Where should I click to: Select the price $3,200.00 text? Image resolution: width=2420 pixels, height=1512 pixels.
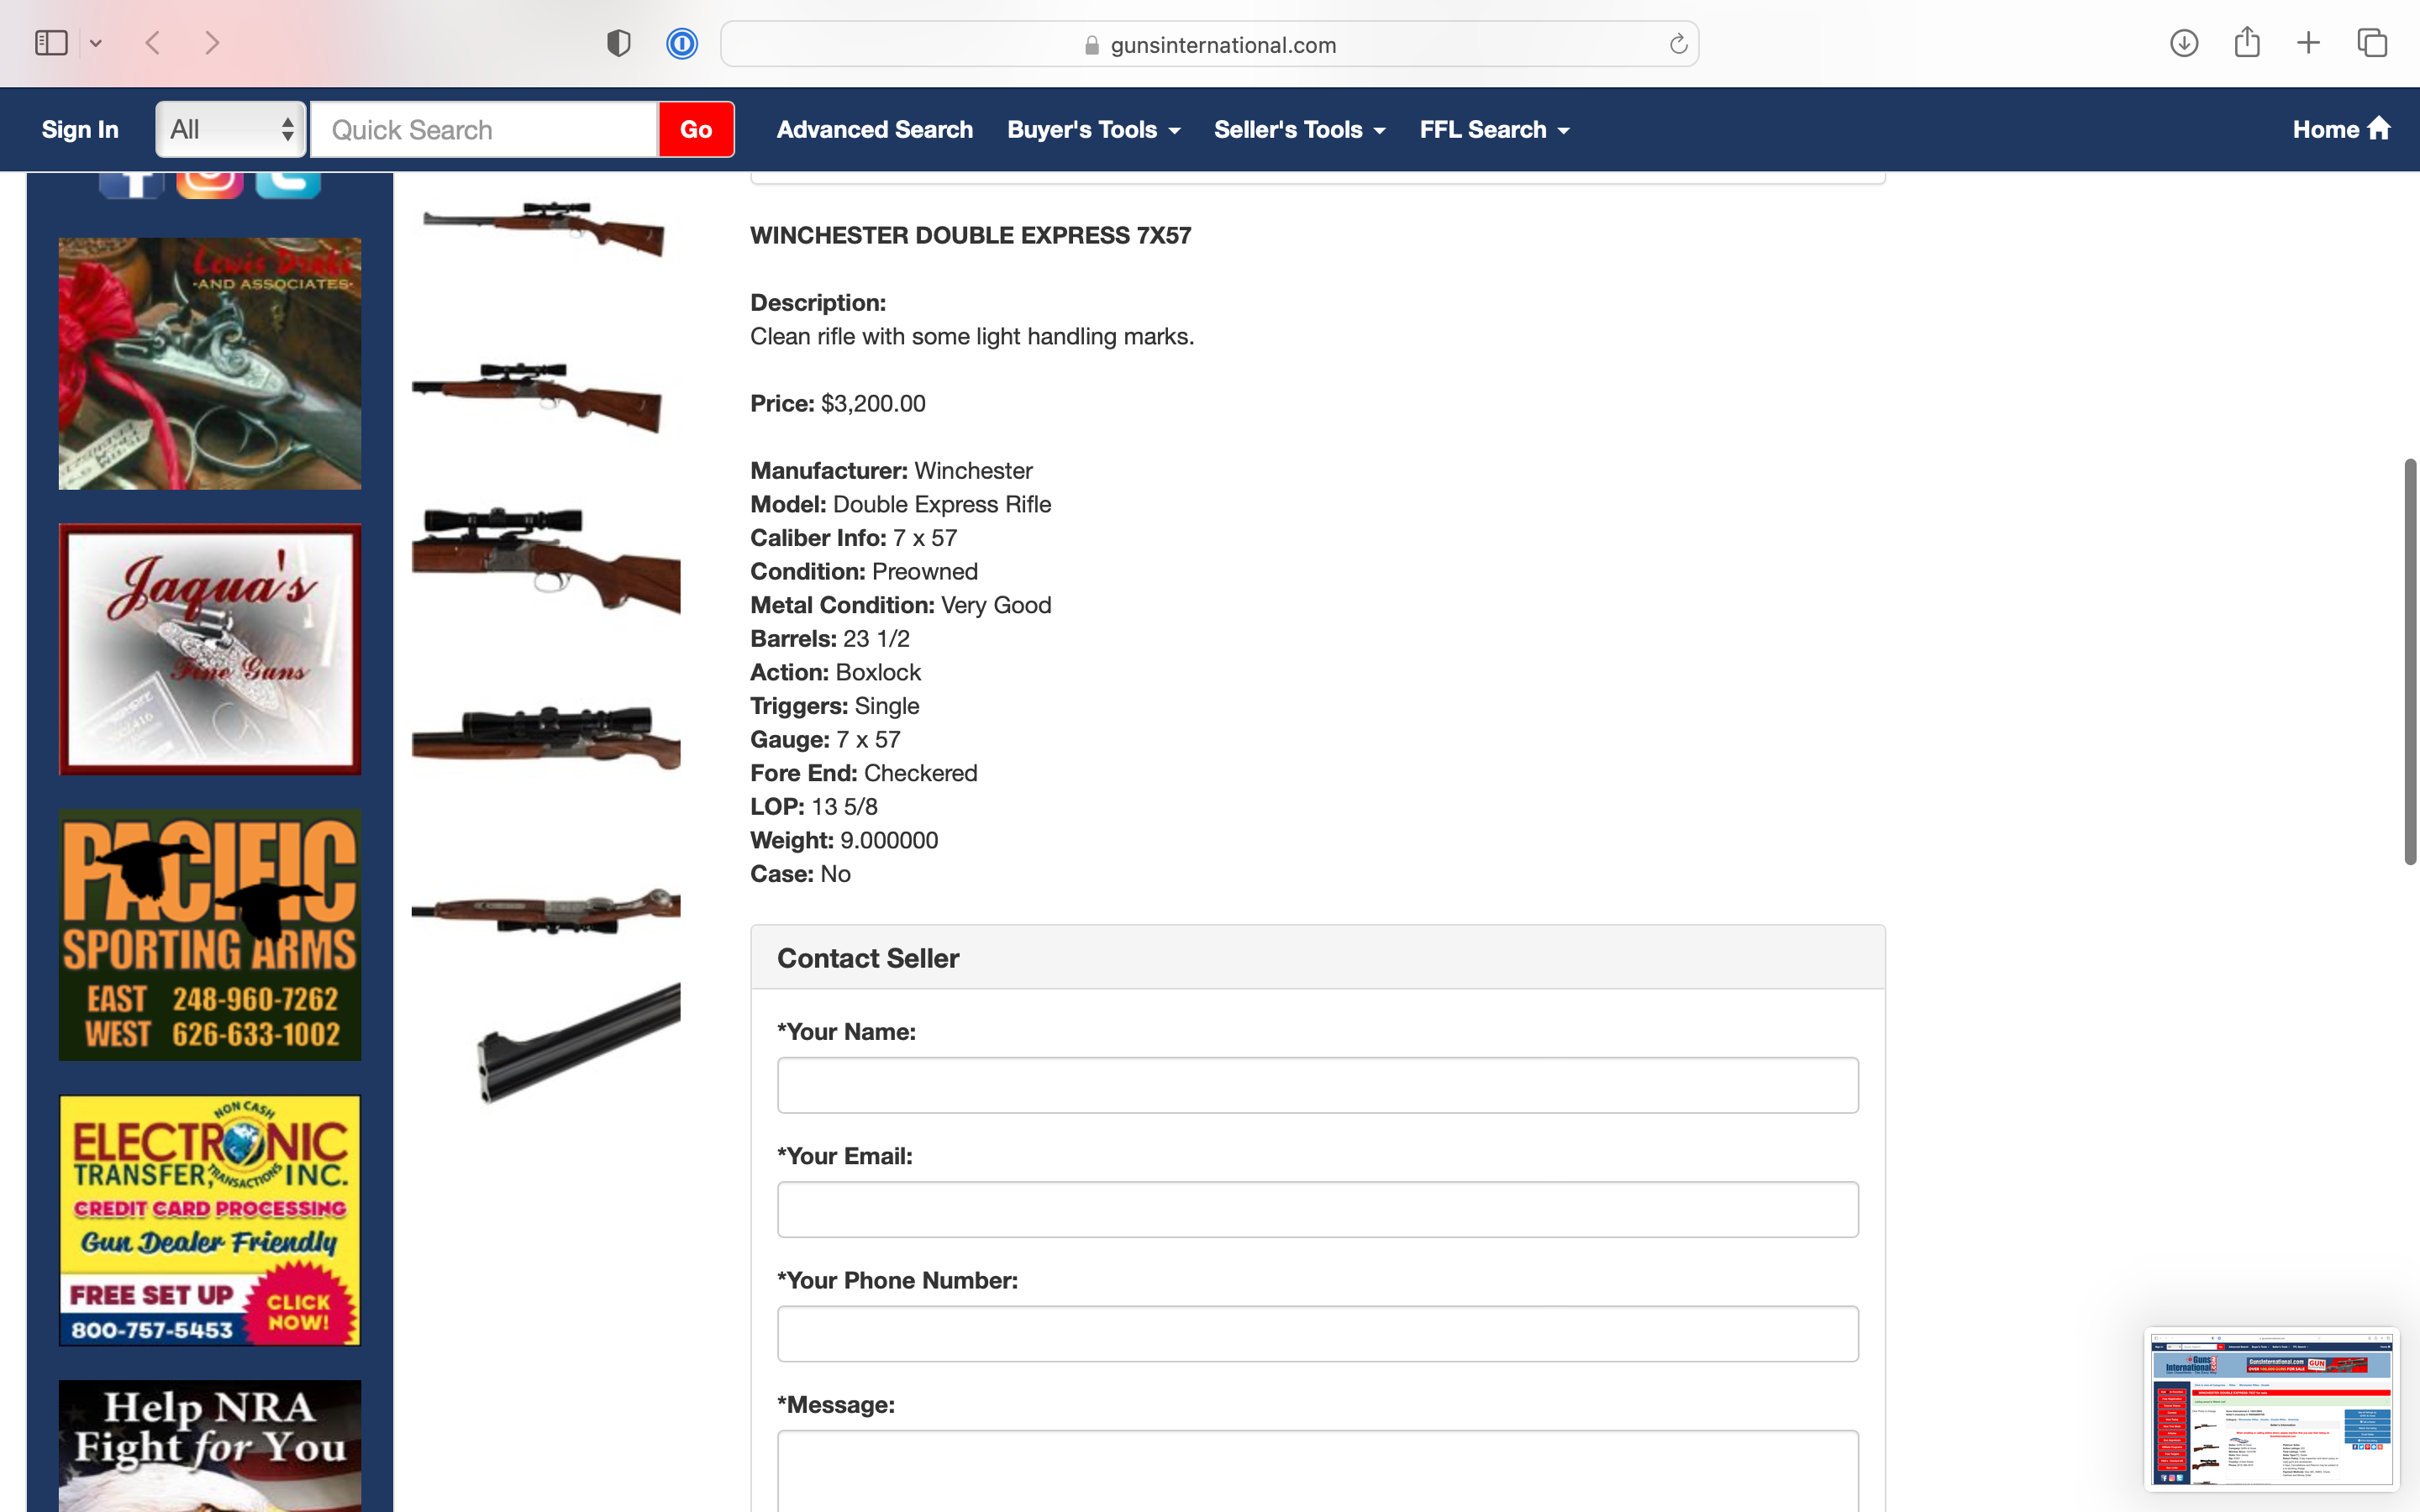click(873, 403)
